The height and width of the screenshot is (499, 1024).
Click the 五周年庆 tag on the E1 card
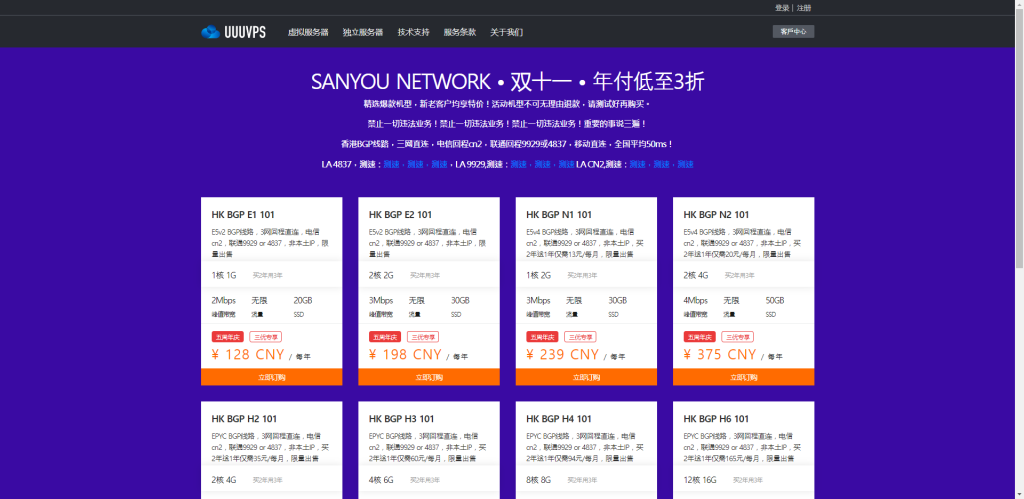tap(227, 337)
